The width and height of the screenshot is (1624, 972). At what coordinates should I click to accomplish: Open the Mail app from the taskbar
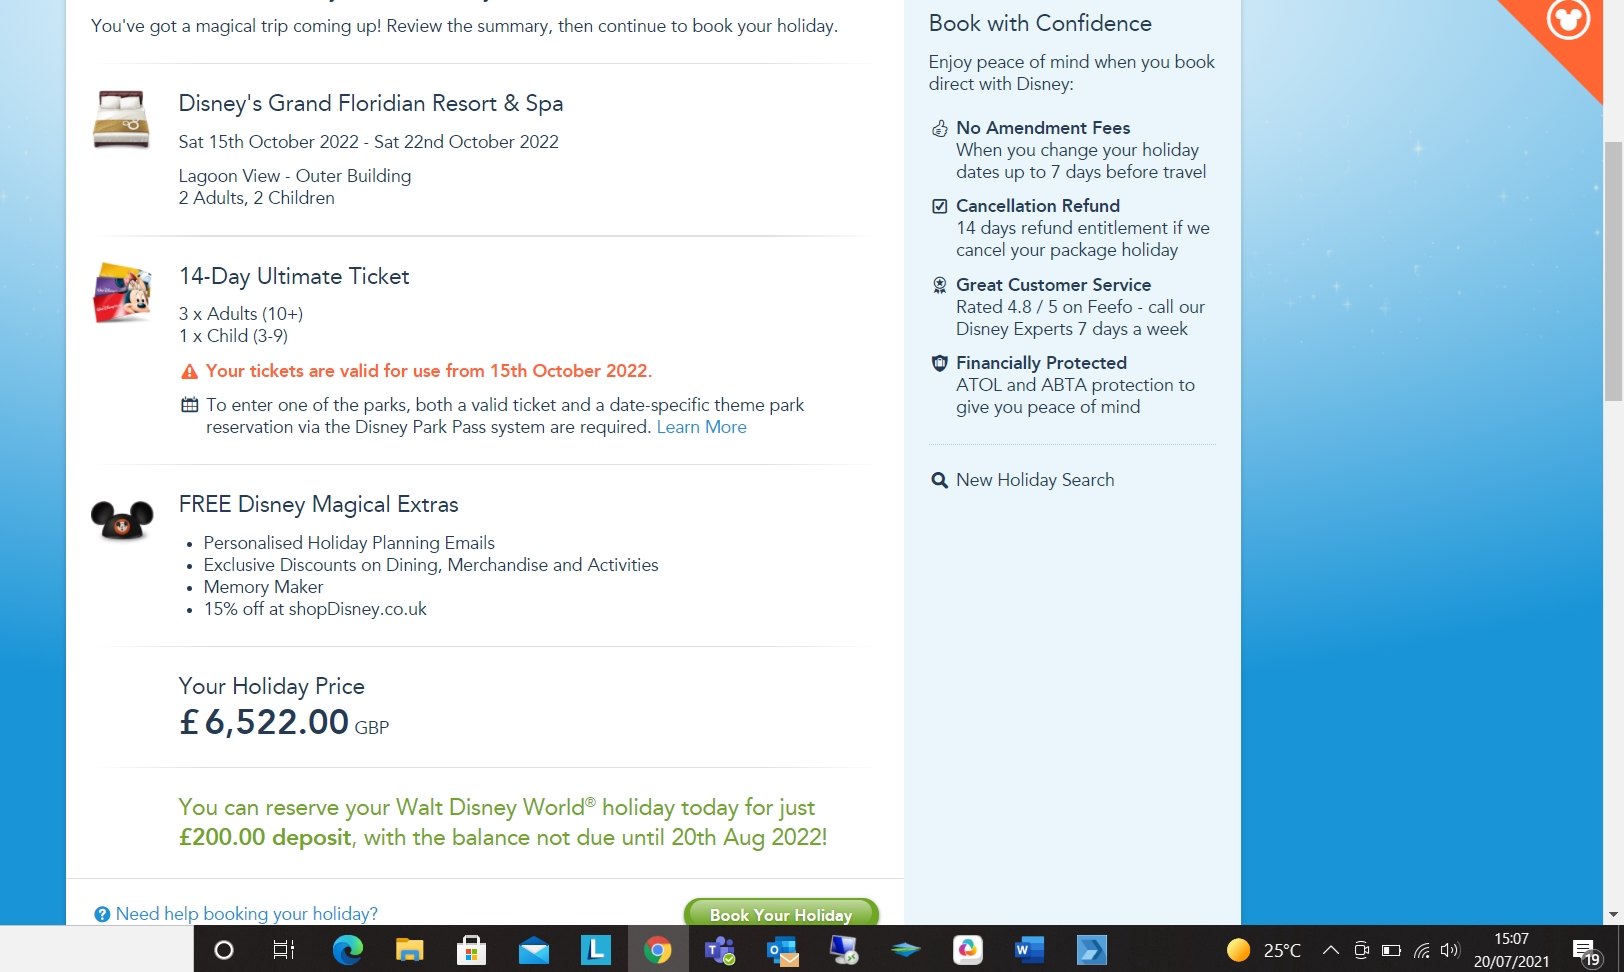(533, 950)
